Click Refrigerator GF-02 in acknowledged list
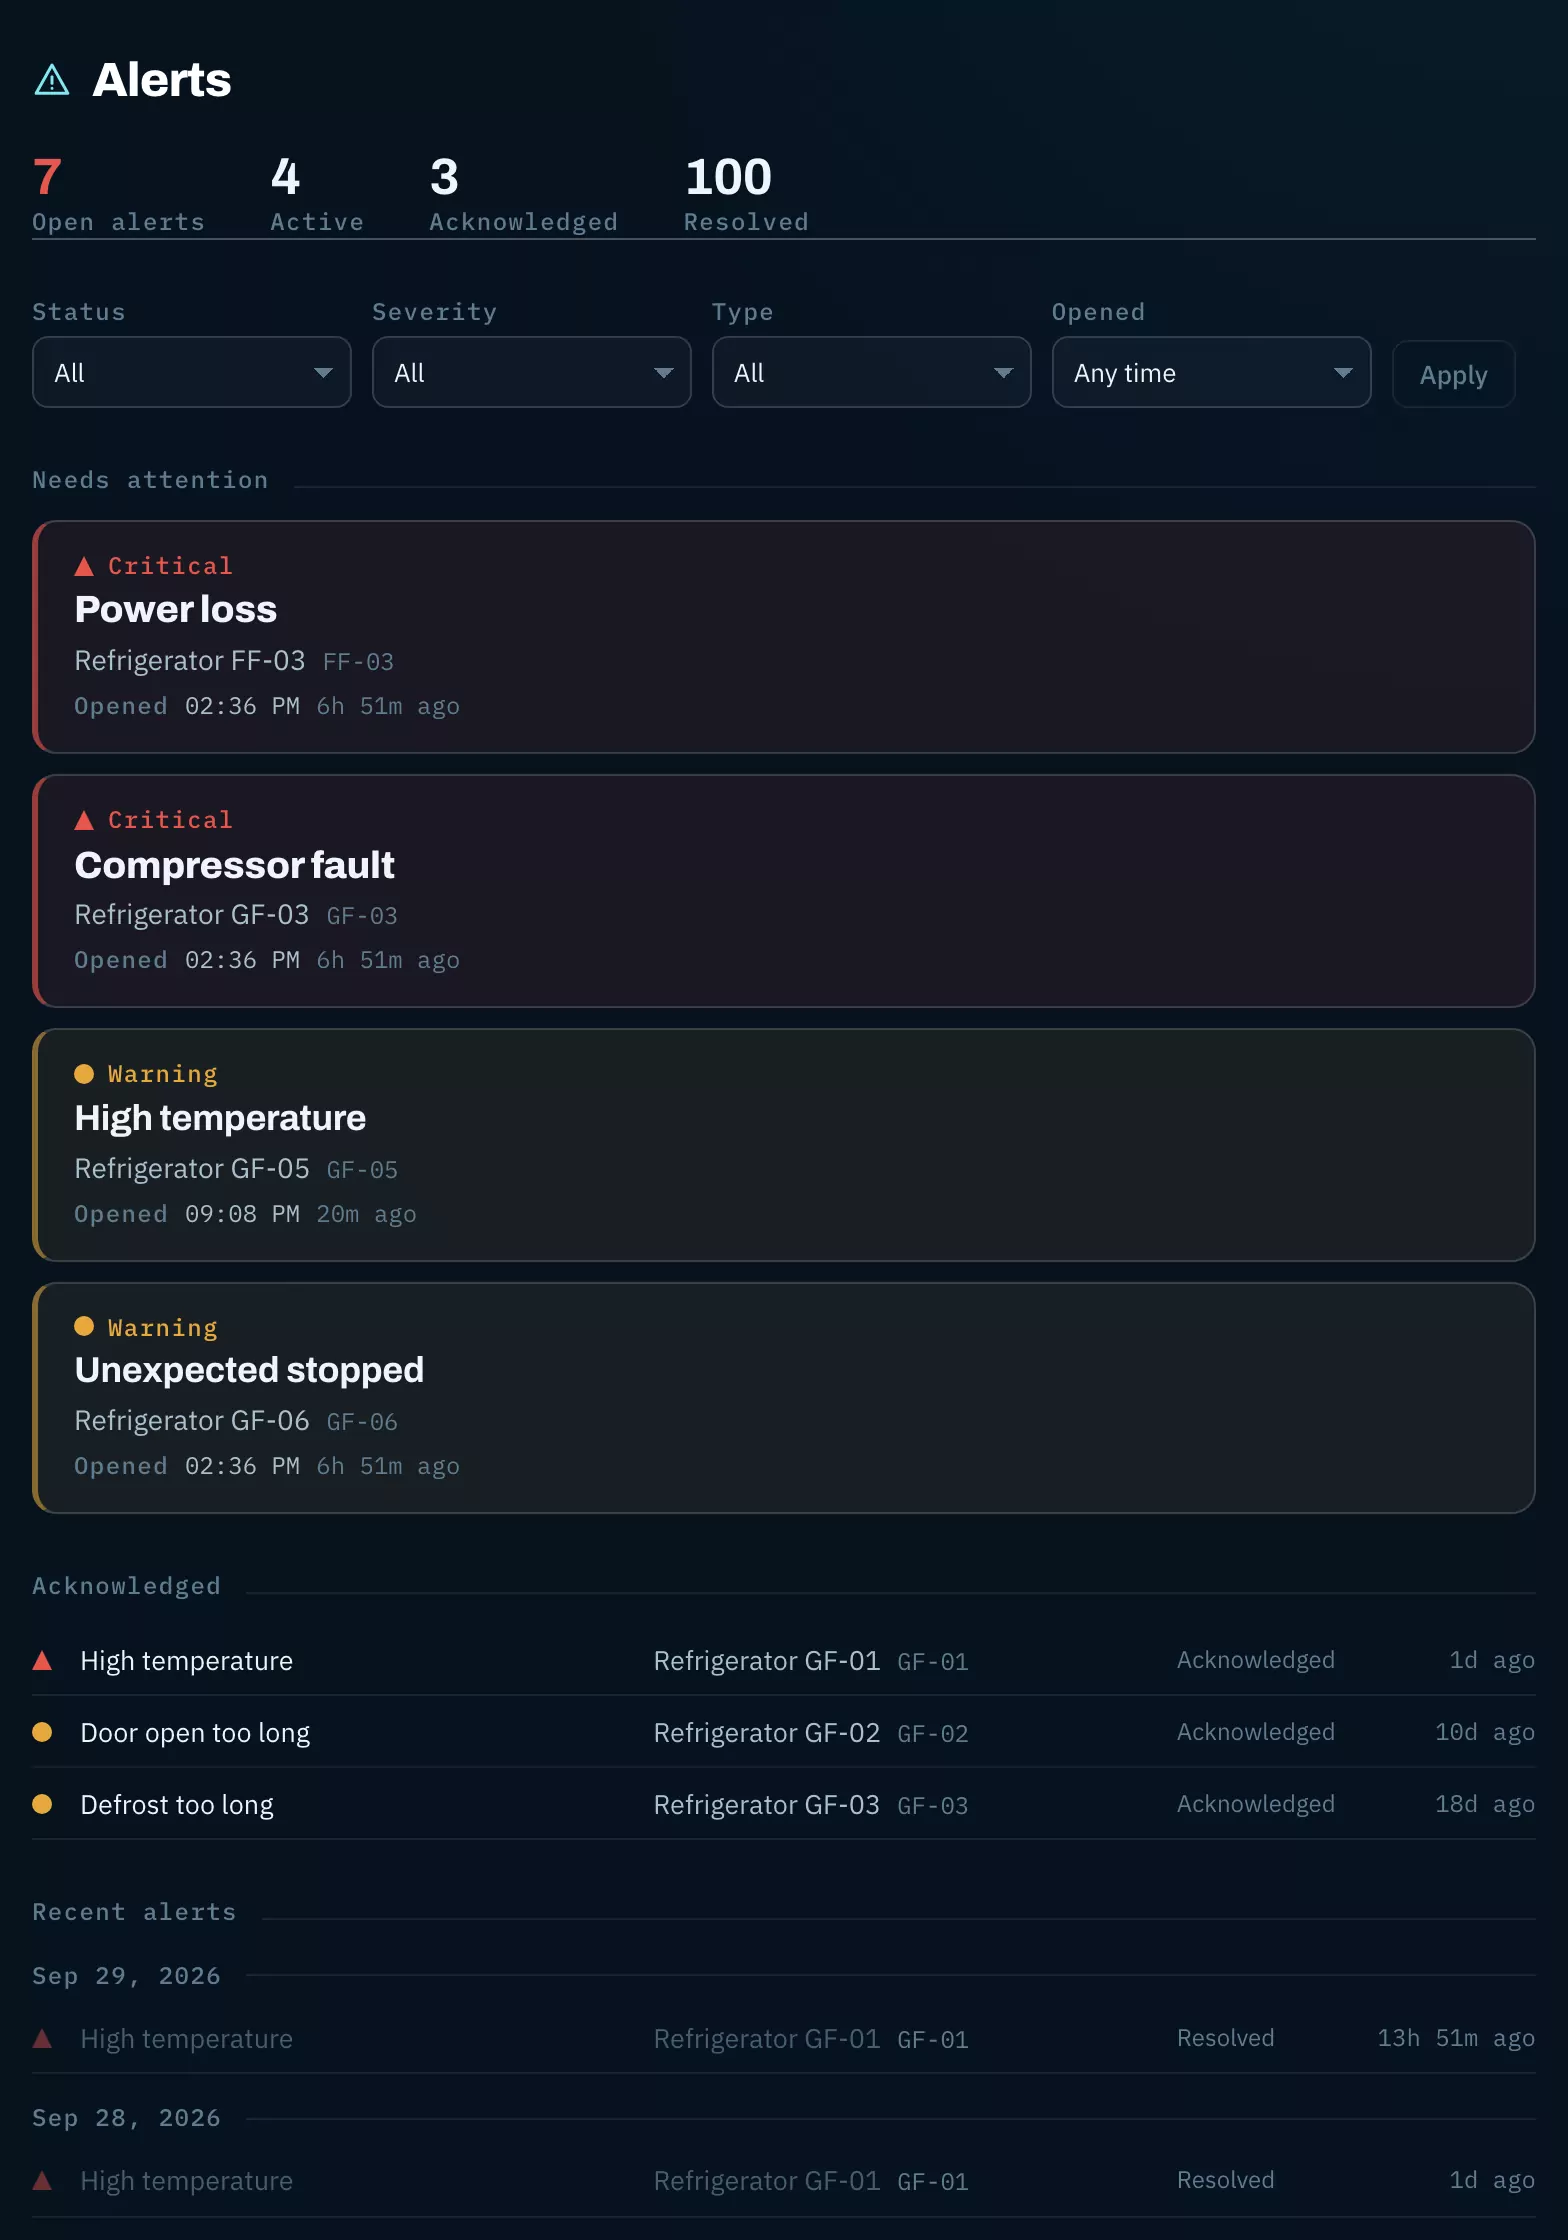Screen dimensions: 1568x2240 coord(767,1733)
